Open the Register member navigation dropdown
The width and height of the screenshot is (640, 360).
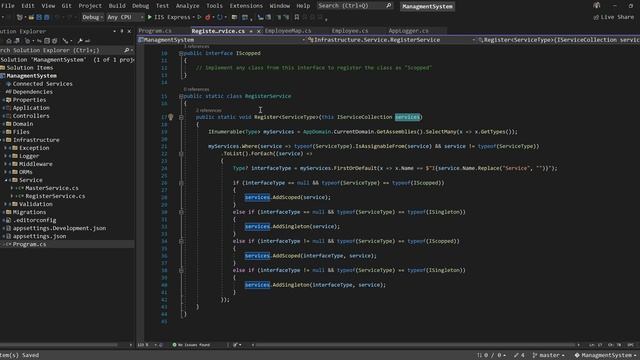click(x=559, y=40)
